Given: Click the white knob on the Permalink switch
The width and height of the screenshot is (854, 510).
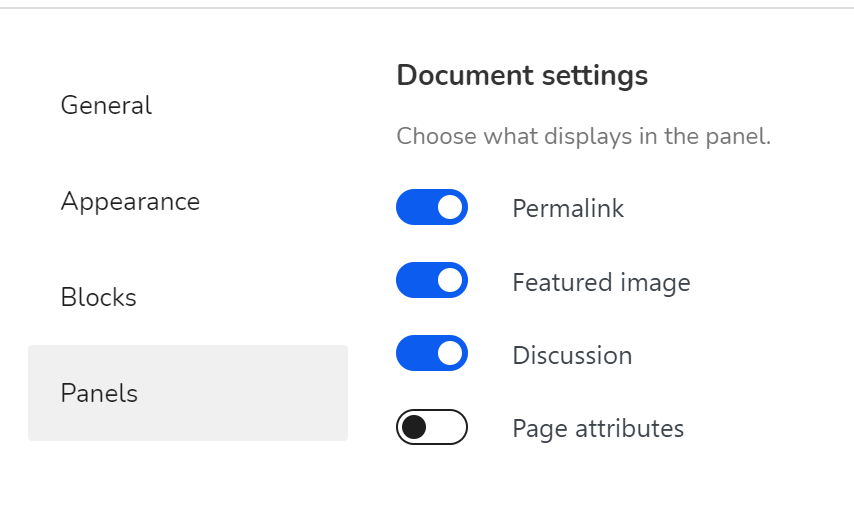Looking at the screenshot, I should pyautogui.click(x=450, y=207).
